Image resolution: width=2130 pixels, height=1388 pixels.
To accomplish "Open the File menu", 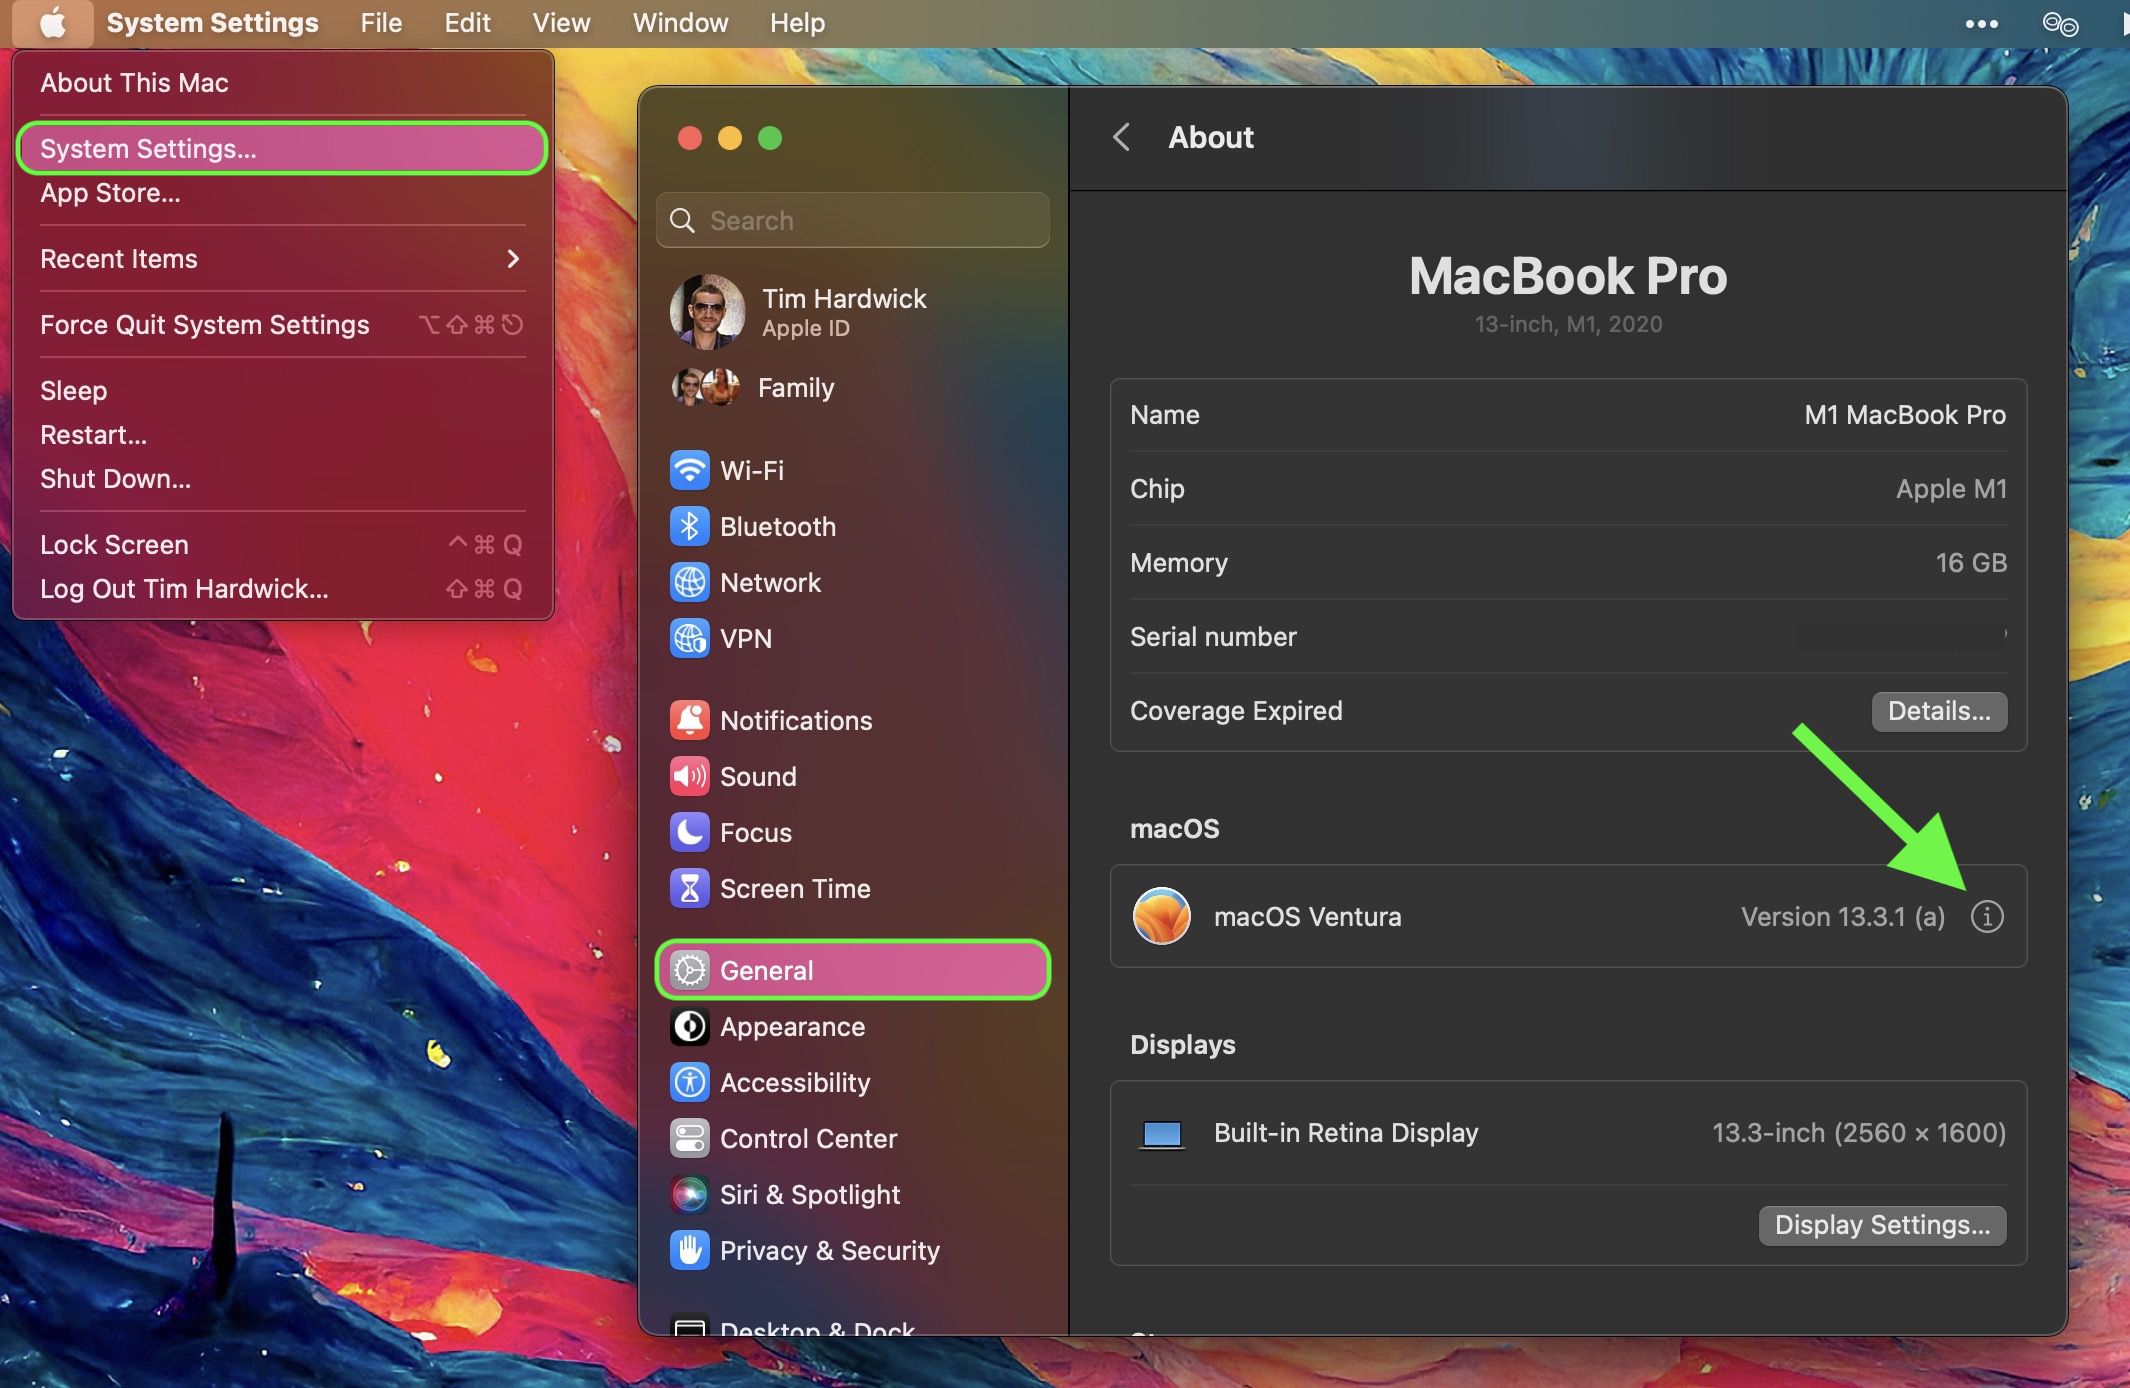I will 381,23.
